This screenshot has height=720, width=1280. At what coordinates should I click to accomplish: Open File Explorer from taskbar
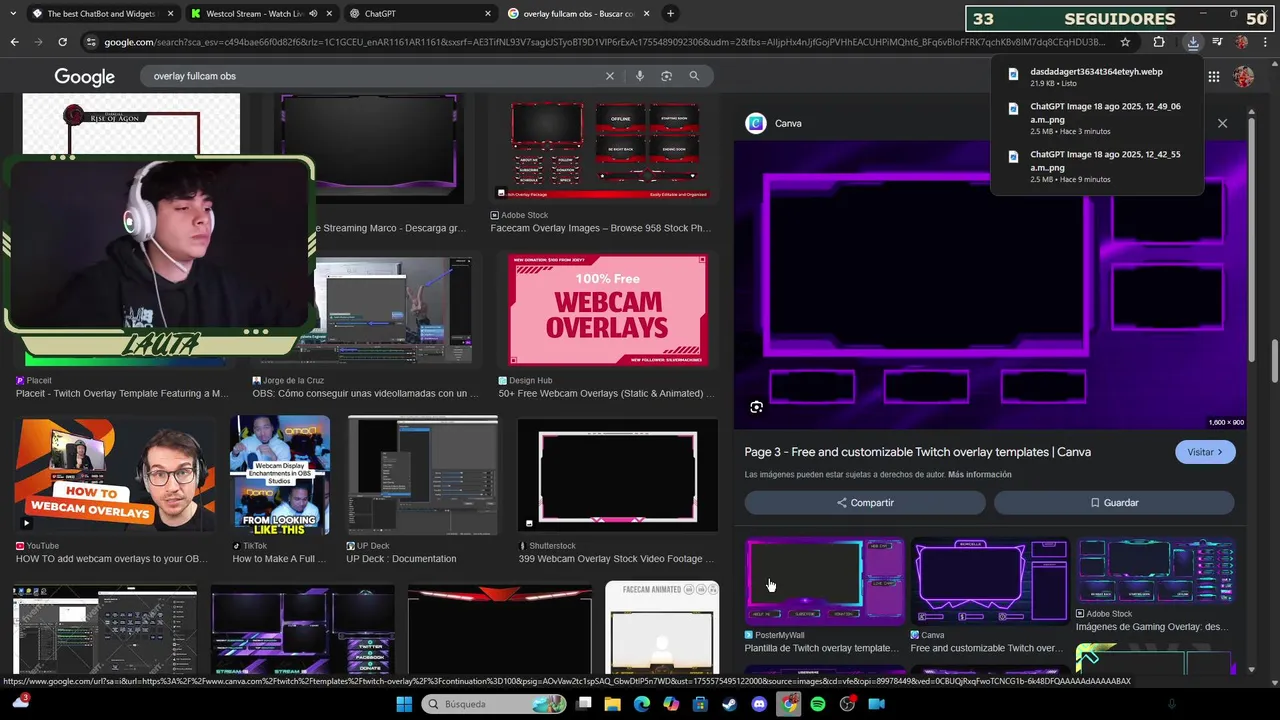(x=613, y=704)
